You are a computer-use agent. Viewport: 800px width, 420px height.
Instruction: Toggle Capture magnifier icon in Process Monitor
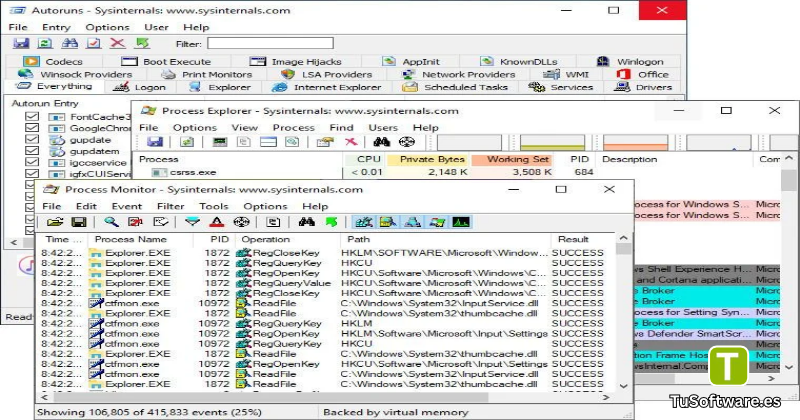tap(111, 222)
